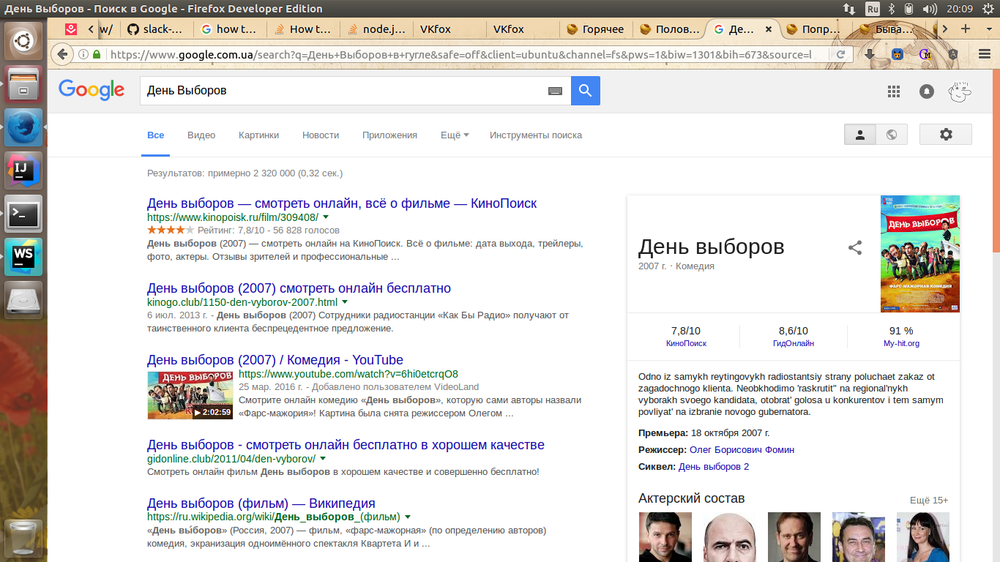
Task: Open the Google apps grid
Action: (894, 92)
